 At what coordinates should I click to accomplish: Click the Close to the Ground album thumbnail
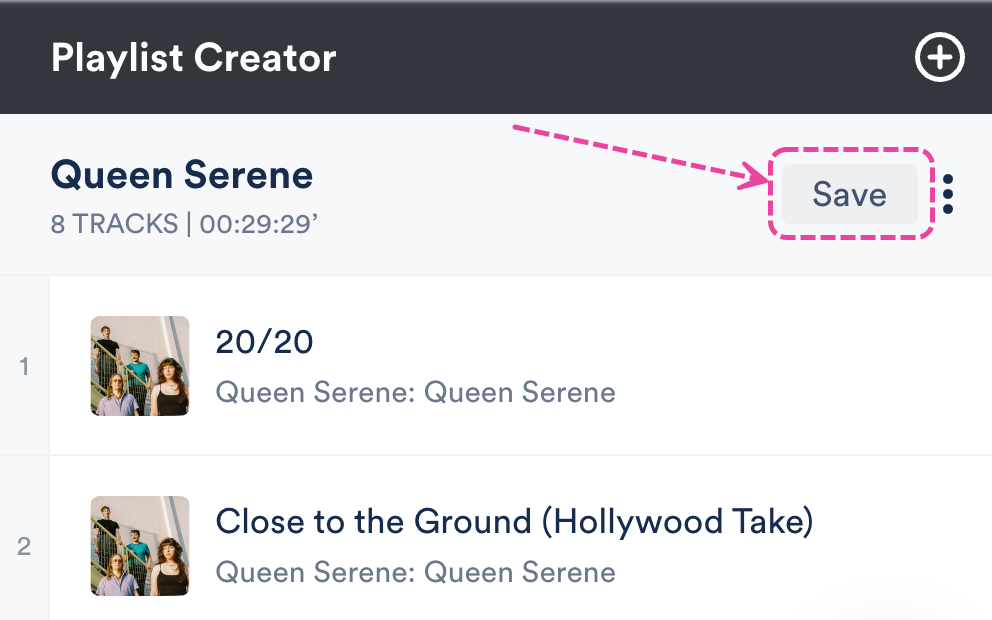140,546
